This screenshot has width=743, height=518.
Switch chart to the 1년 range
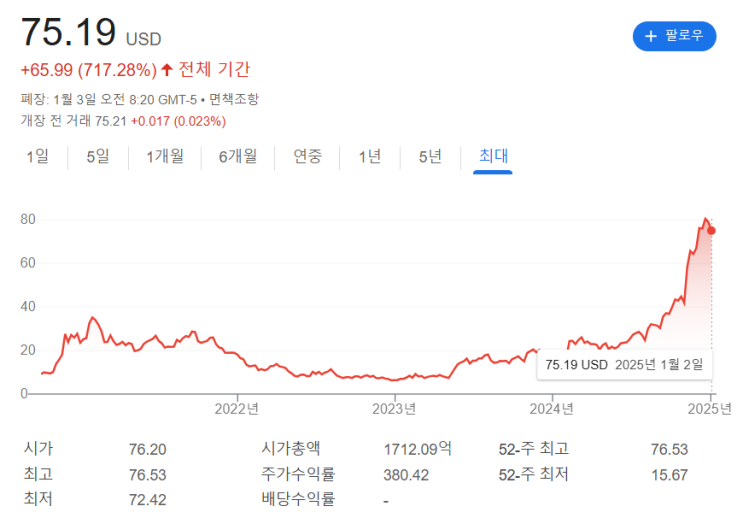coord(369,157)
